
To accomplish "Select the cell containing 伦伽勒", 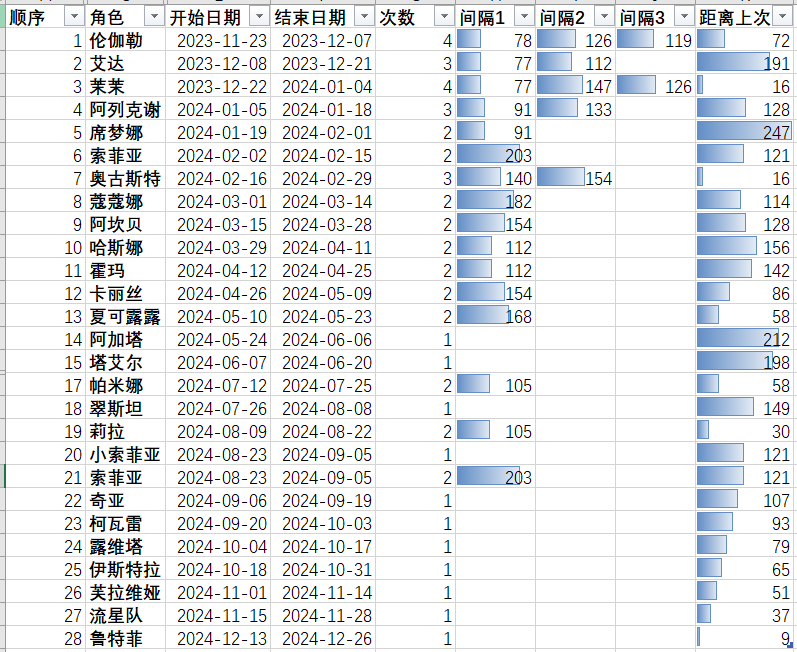I will pyautogui.click(x=126, y=40).
